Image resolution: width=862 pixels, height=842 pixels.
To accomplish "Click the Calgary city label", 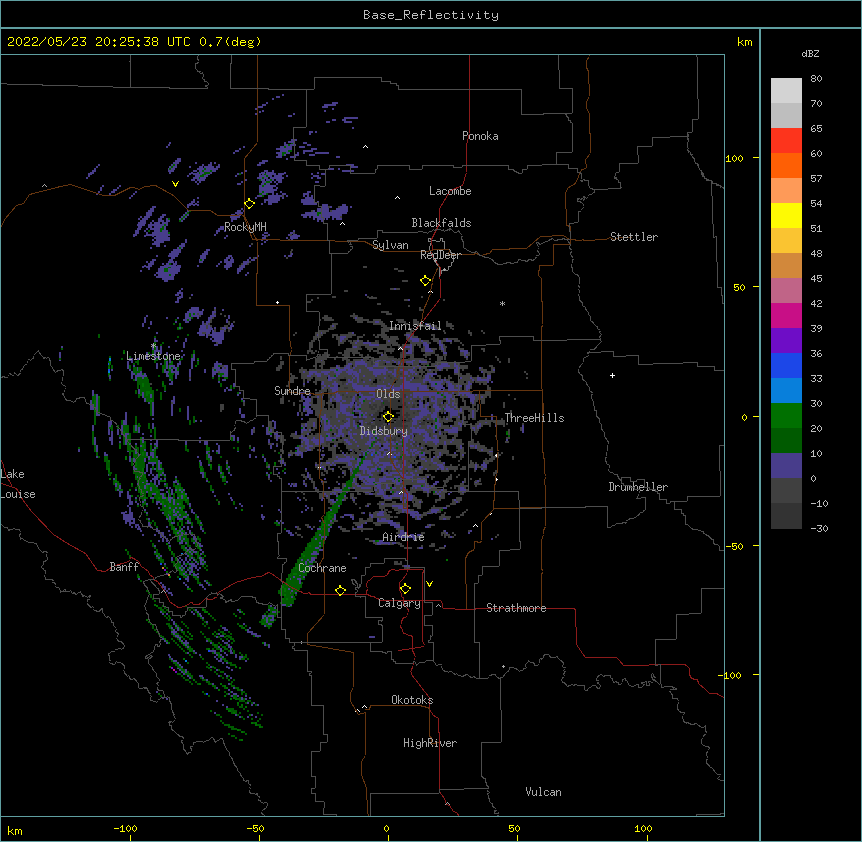I will pyautogui.click(x=399, y=603).
